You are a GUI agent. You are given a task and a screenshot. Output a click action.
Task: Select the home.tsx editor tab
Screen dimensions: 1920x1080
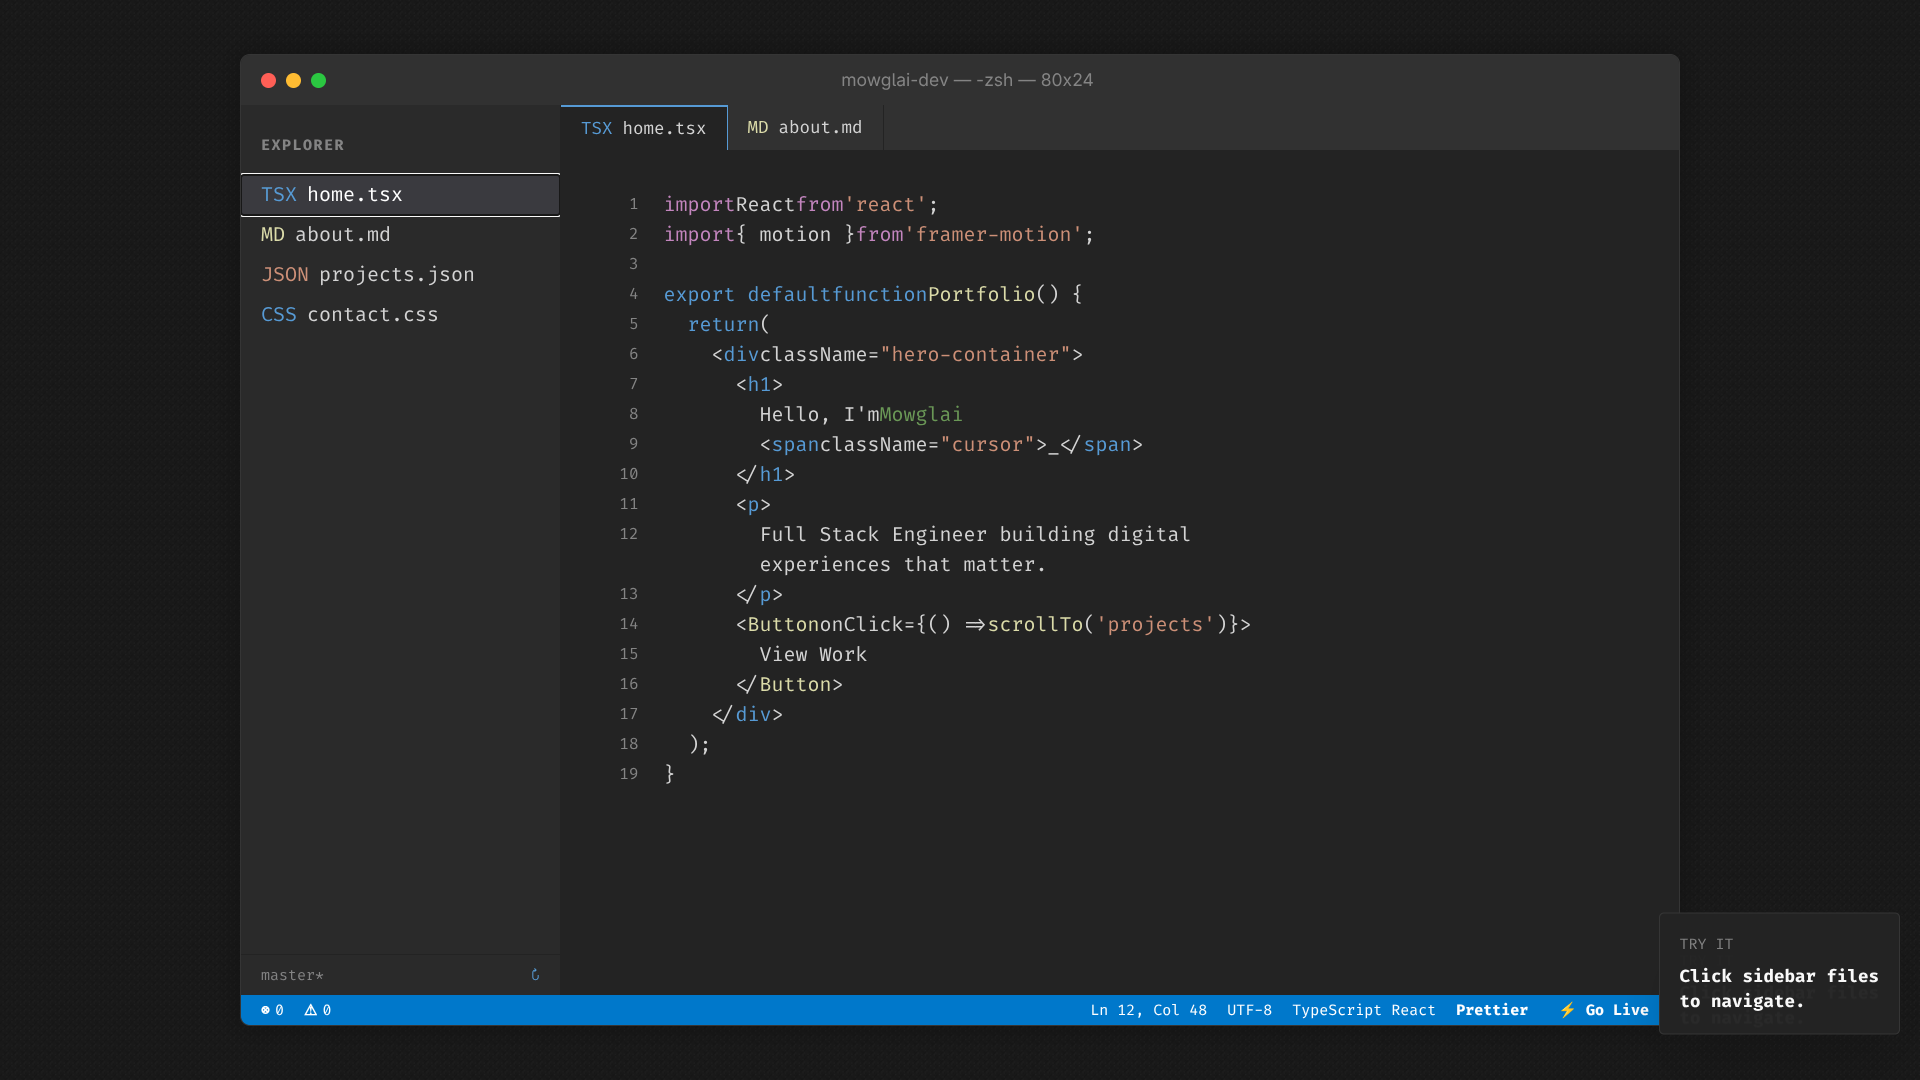pyautogui.click(x=644, y=128)
